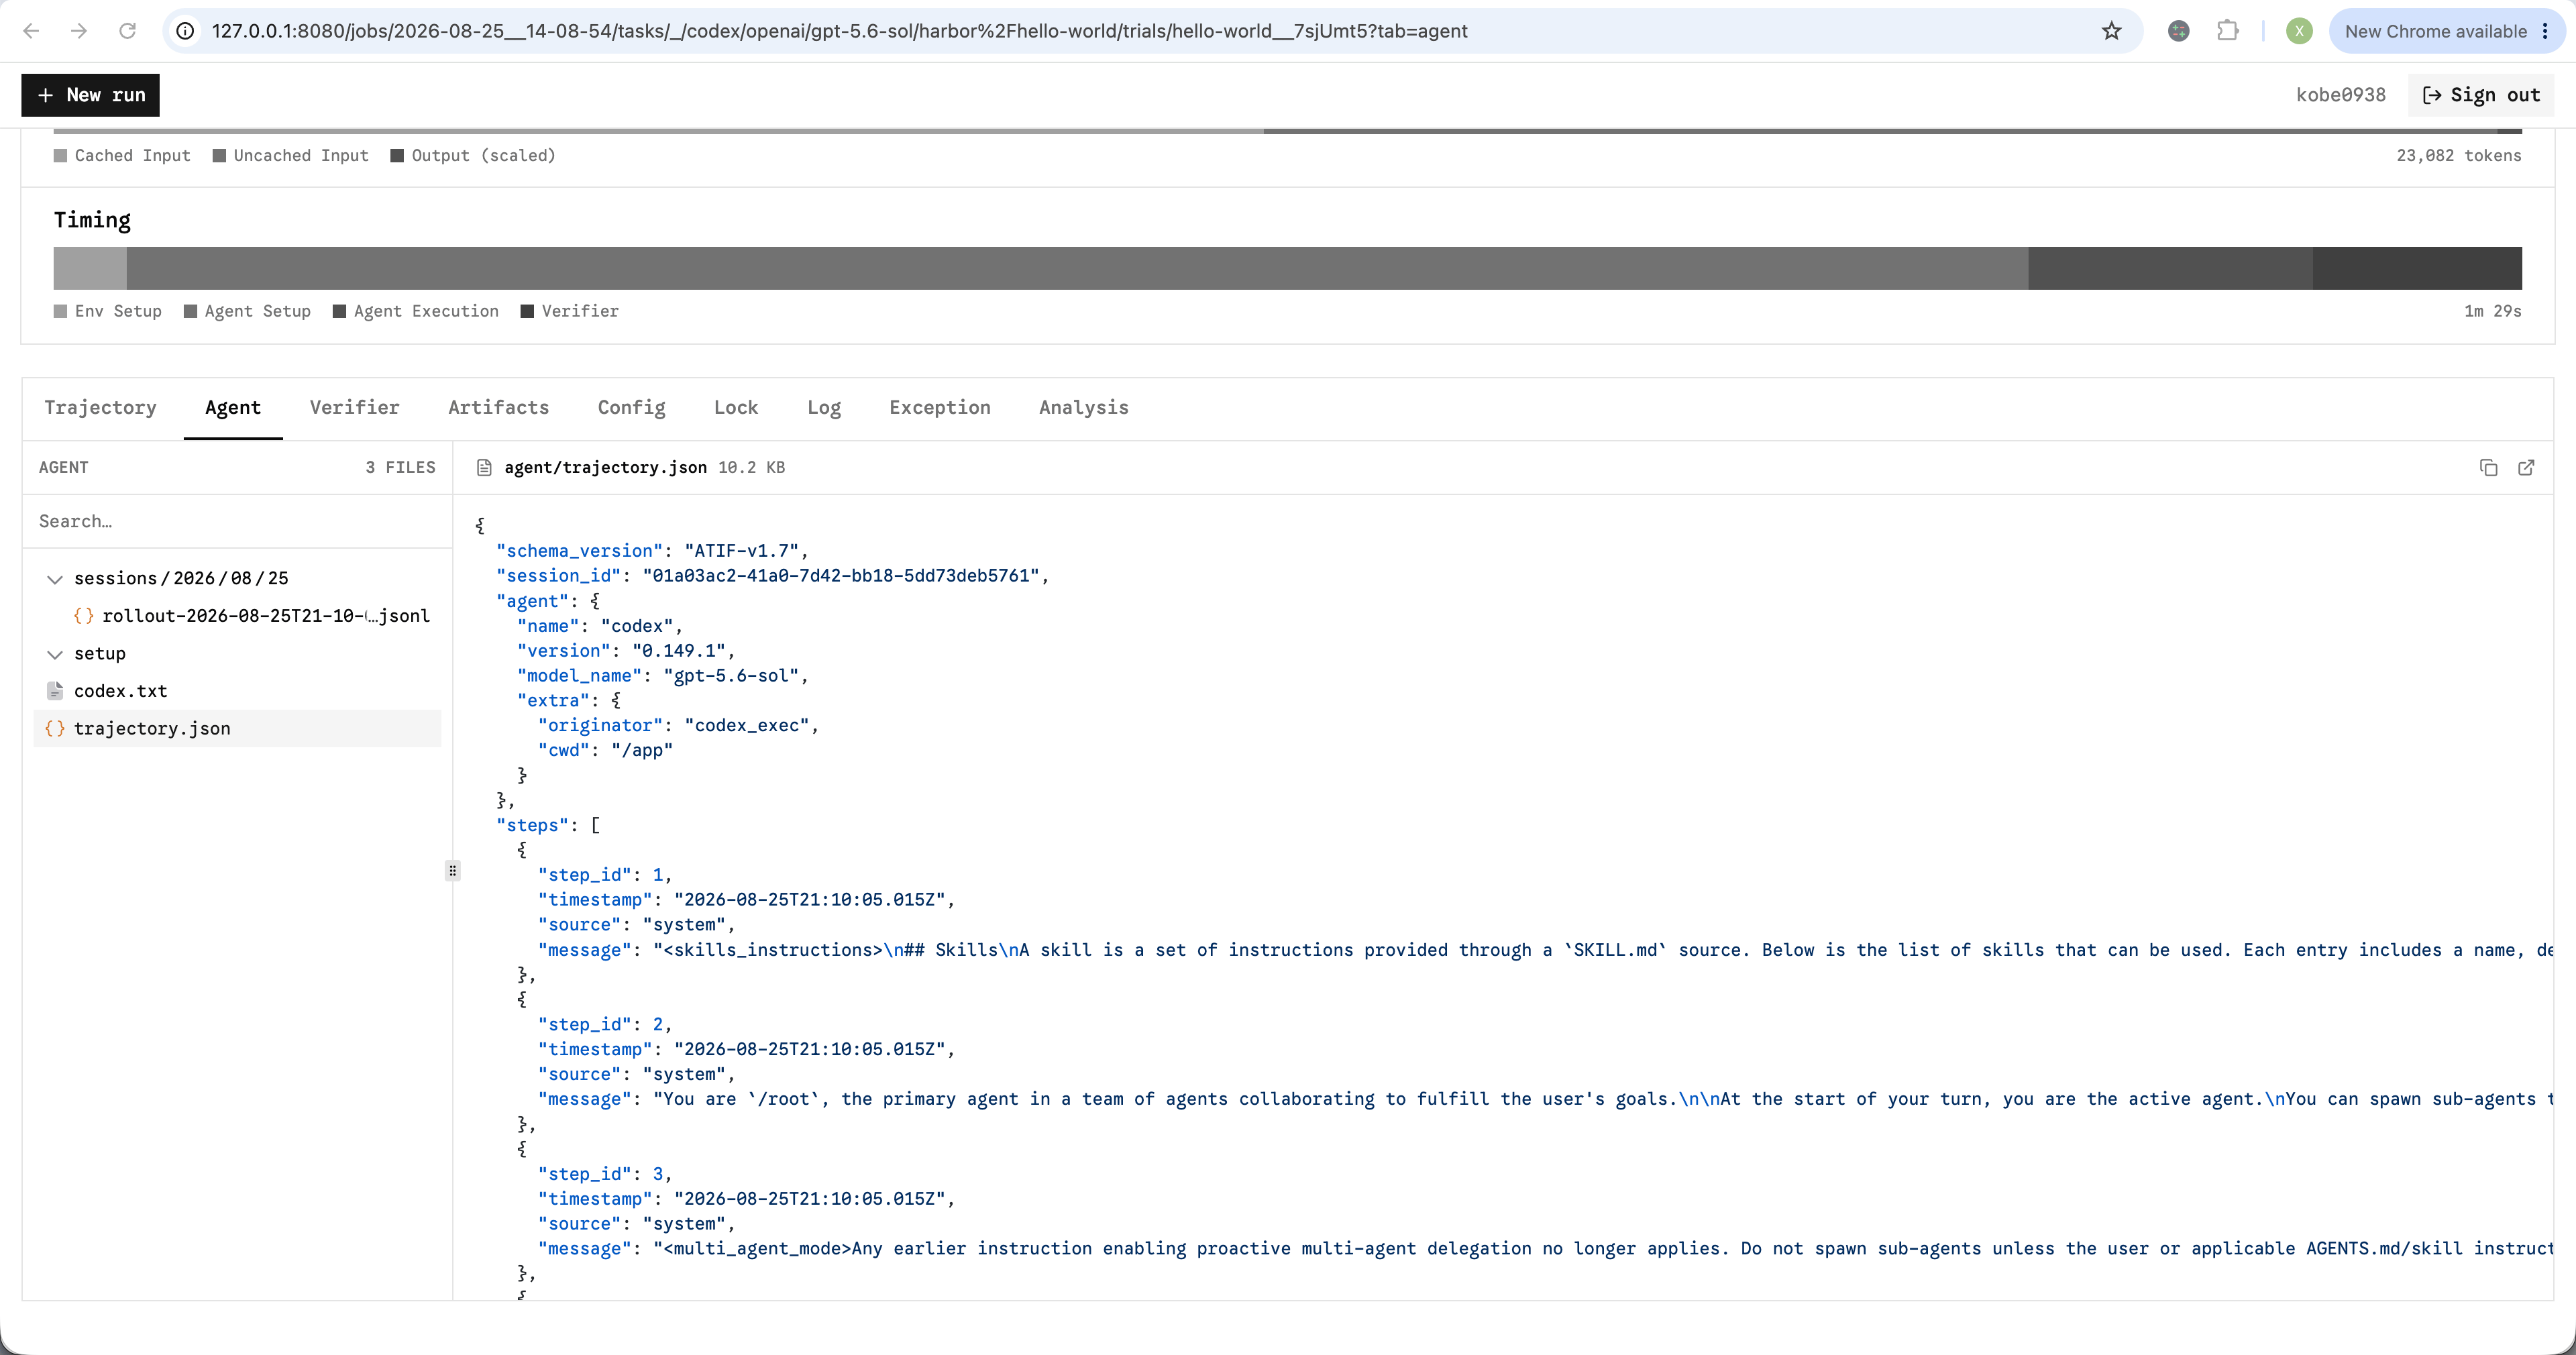This screenshot has width=2576, height=1355.
Task: Click the Cached Input legend swatch
Action: click(x=60, y=156)
